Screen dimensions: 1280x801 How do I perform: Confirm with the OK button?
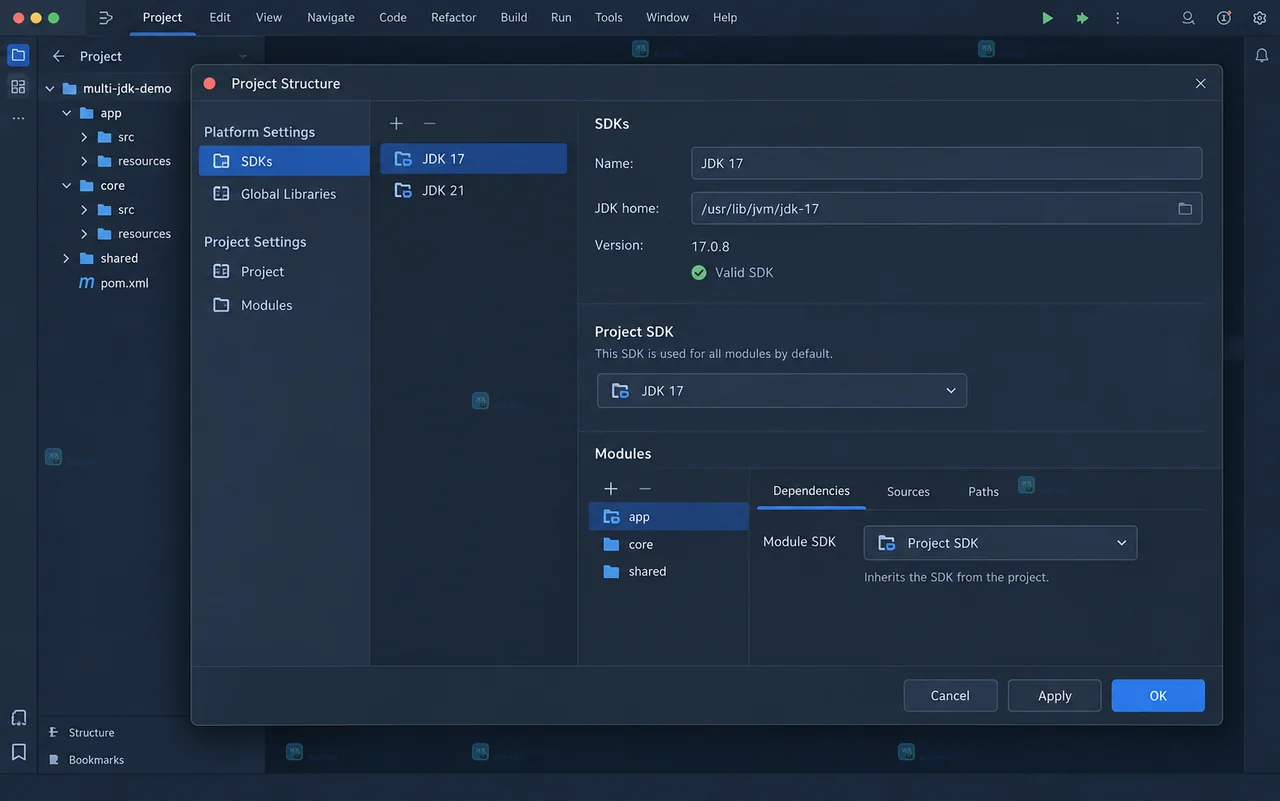(1158, 695)
